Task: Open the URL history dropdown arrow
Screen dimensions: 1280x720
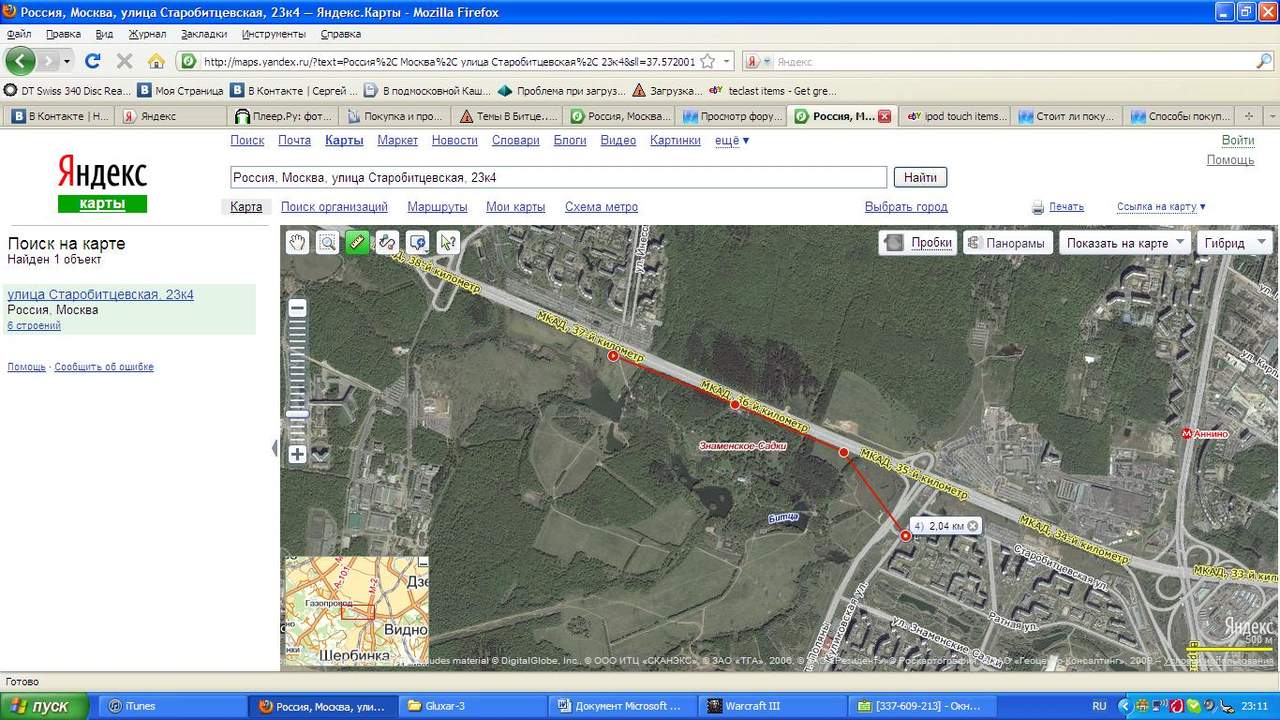Action: click(727, 61)
